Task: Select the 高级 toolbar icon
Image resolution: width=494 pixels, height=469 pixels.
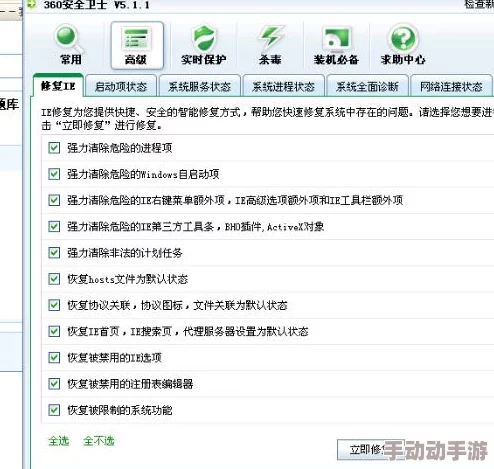Action: 137,46
